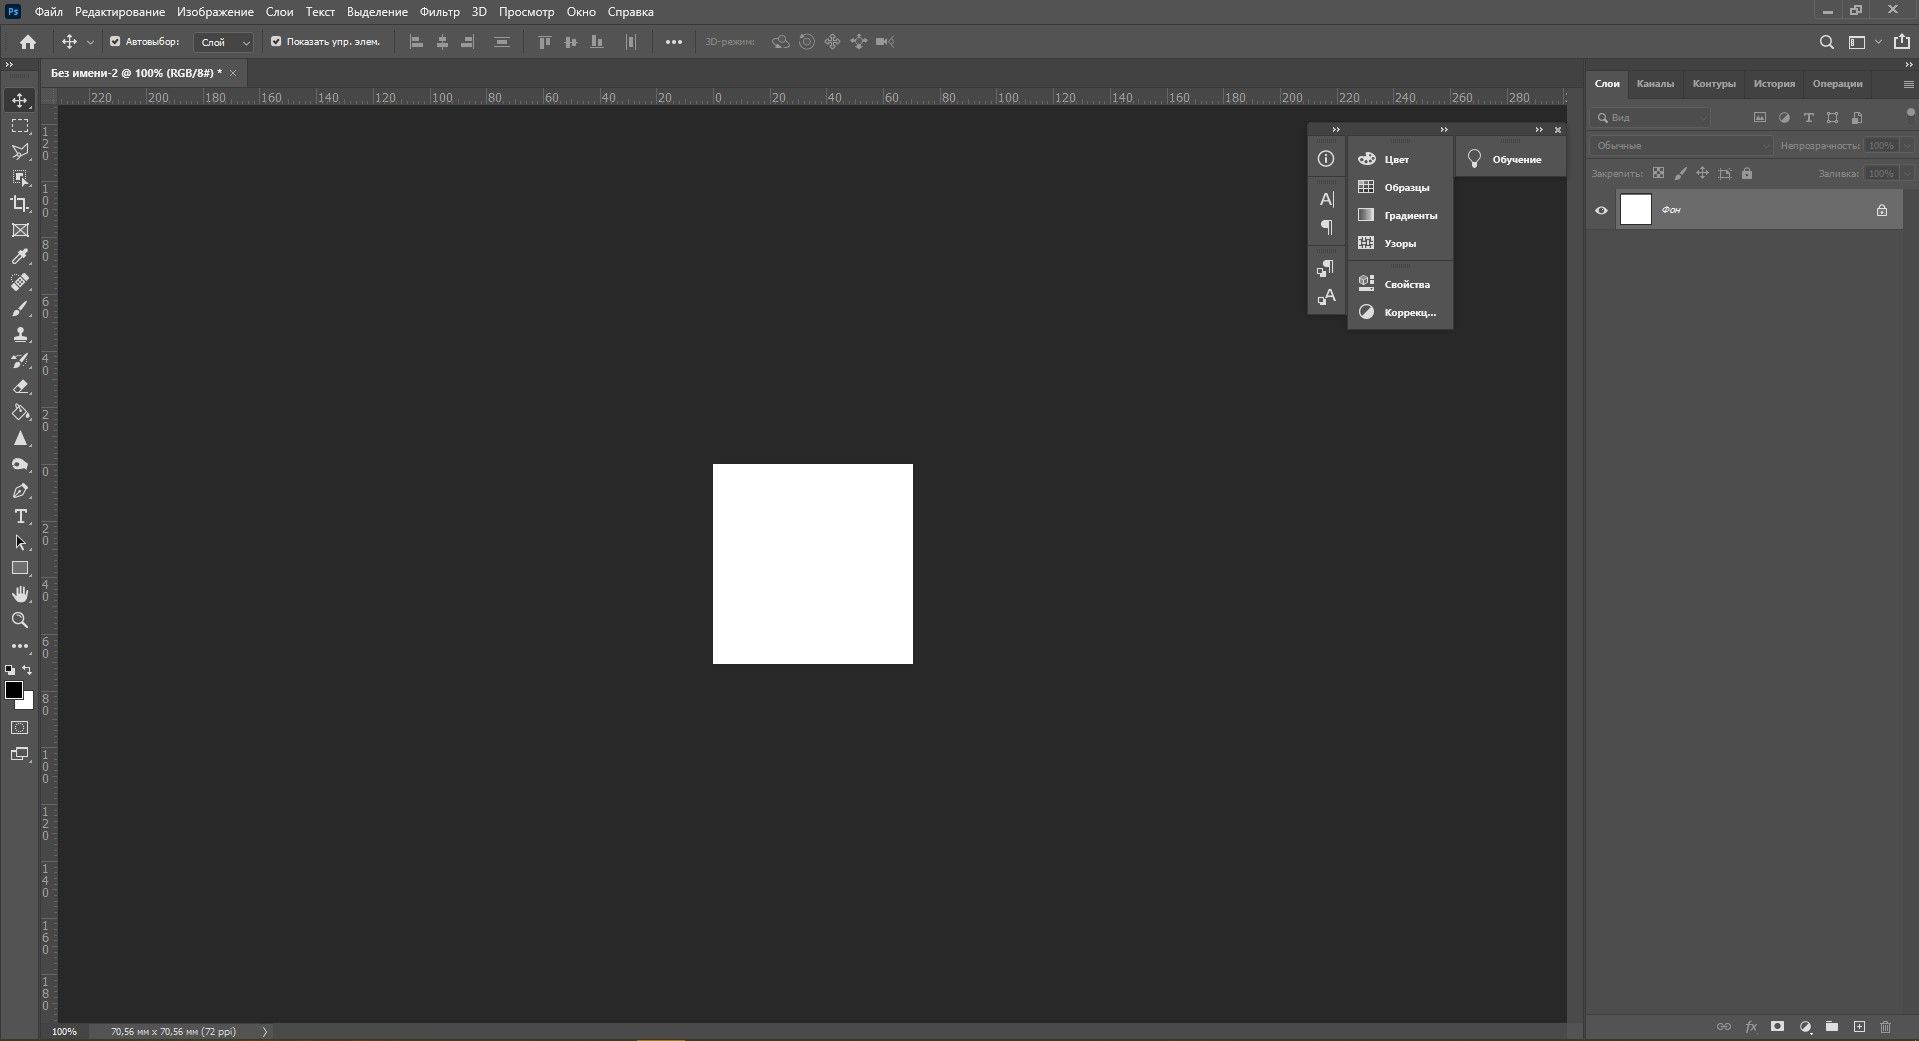This screenshot has width=1919, height=1041.
Task: Click the foreground color swatch
Action: 14,690
